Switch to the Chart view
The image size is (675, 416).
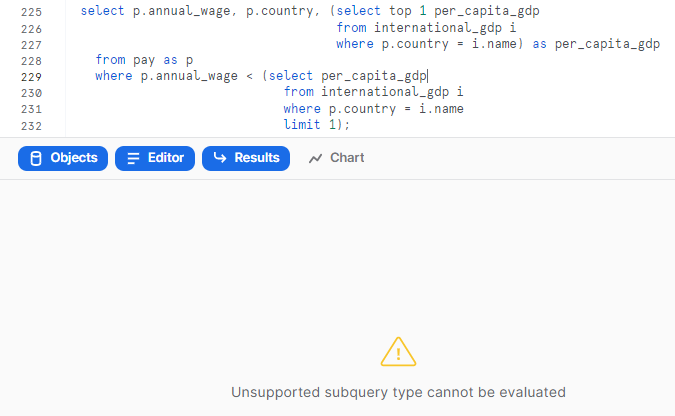point(336,158)
